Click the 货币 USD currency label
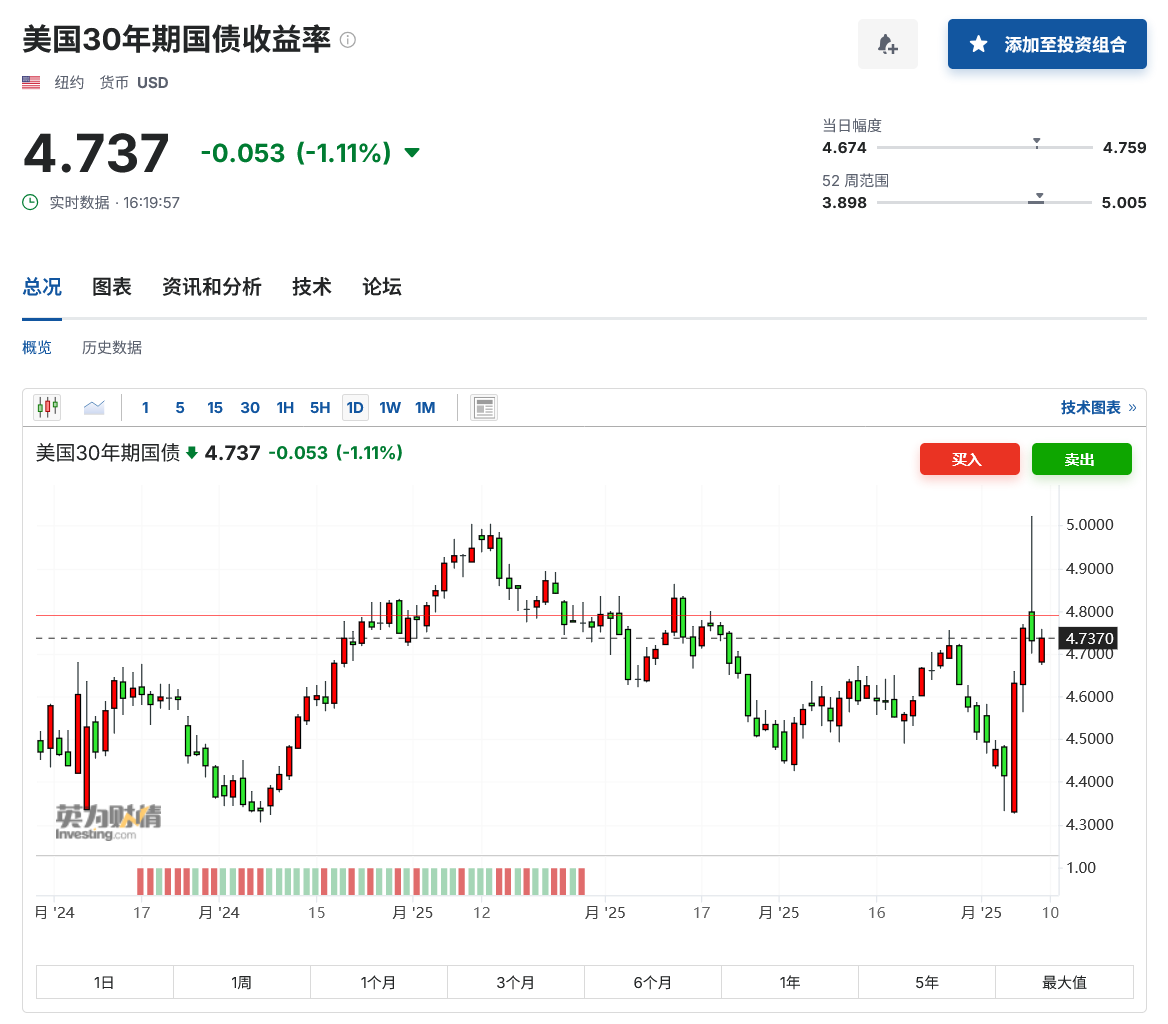Image resolution: width=1168 pixels, height=1024 pixels. point(134,82)
